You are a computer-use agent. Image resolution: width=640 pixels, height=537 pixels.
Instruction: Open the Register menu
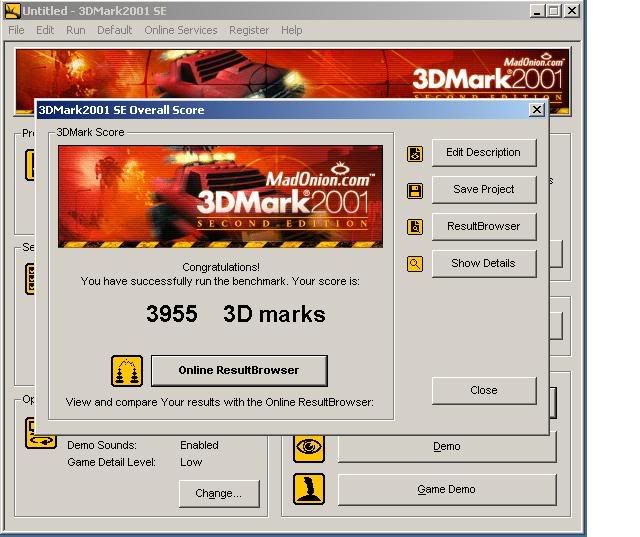pos(249,30)
